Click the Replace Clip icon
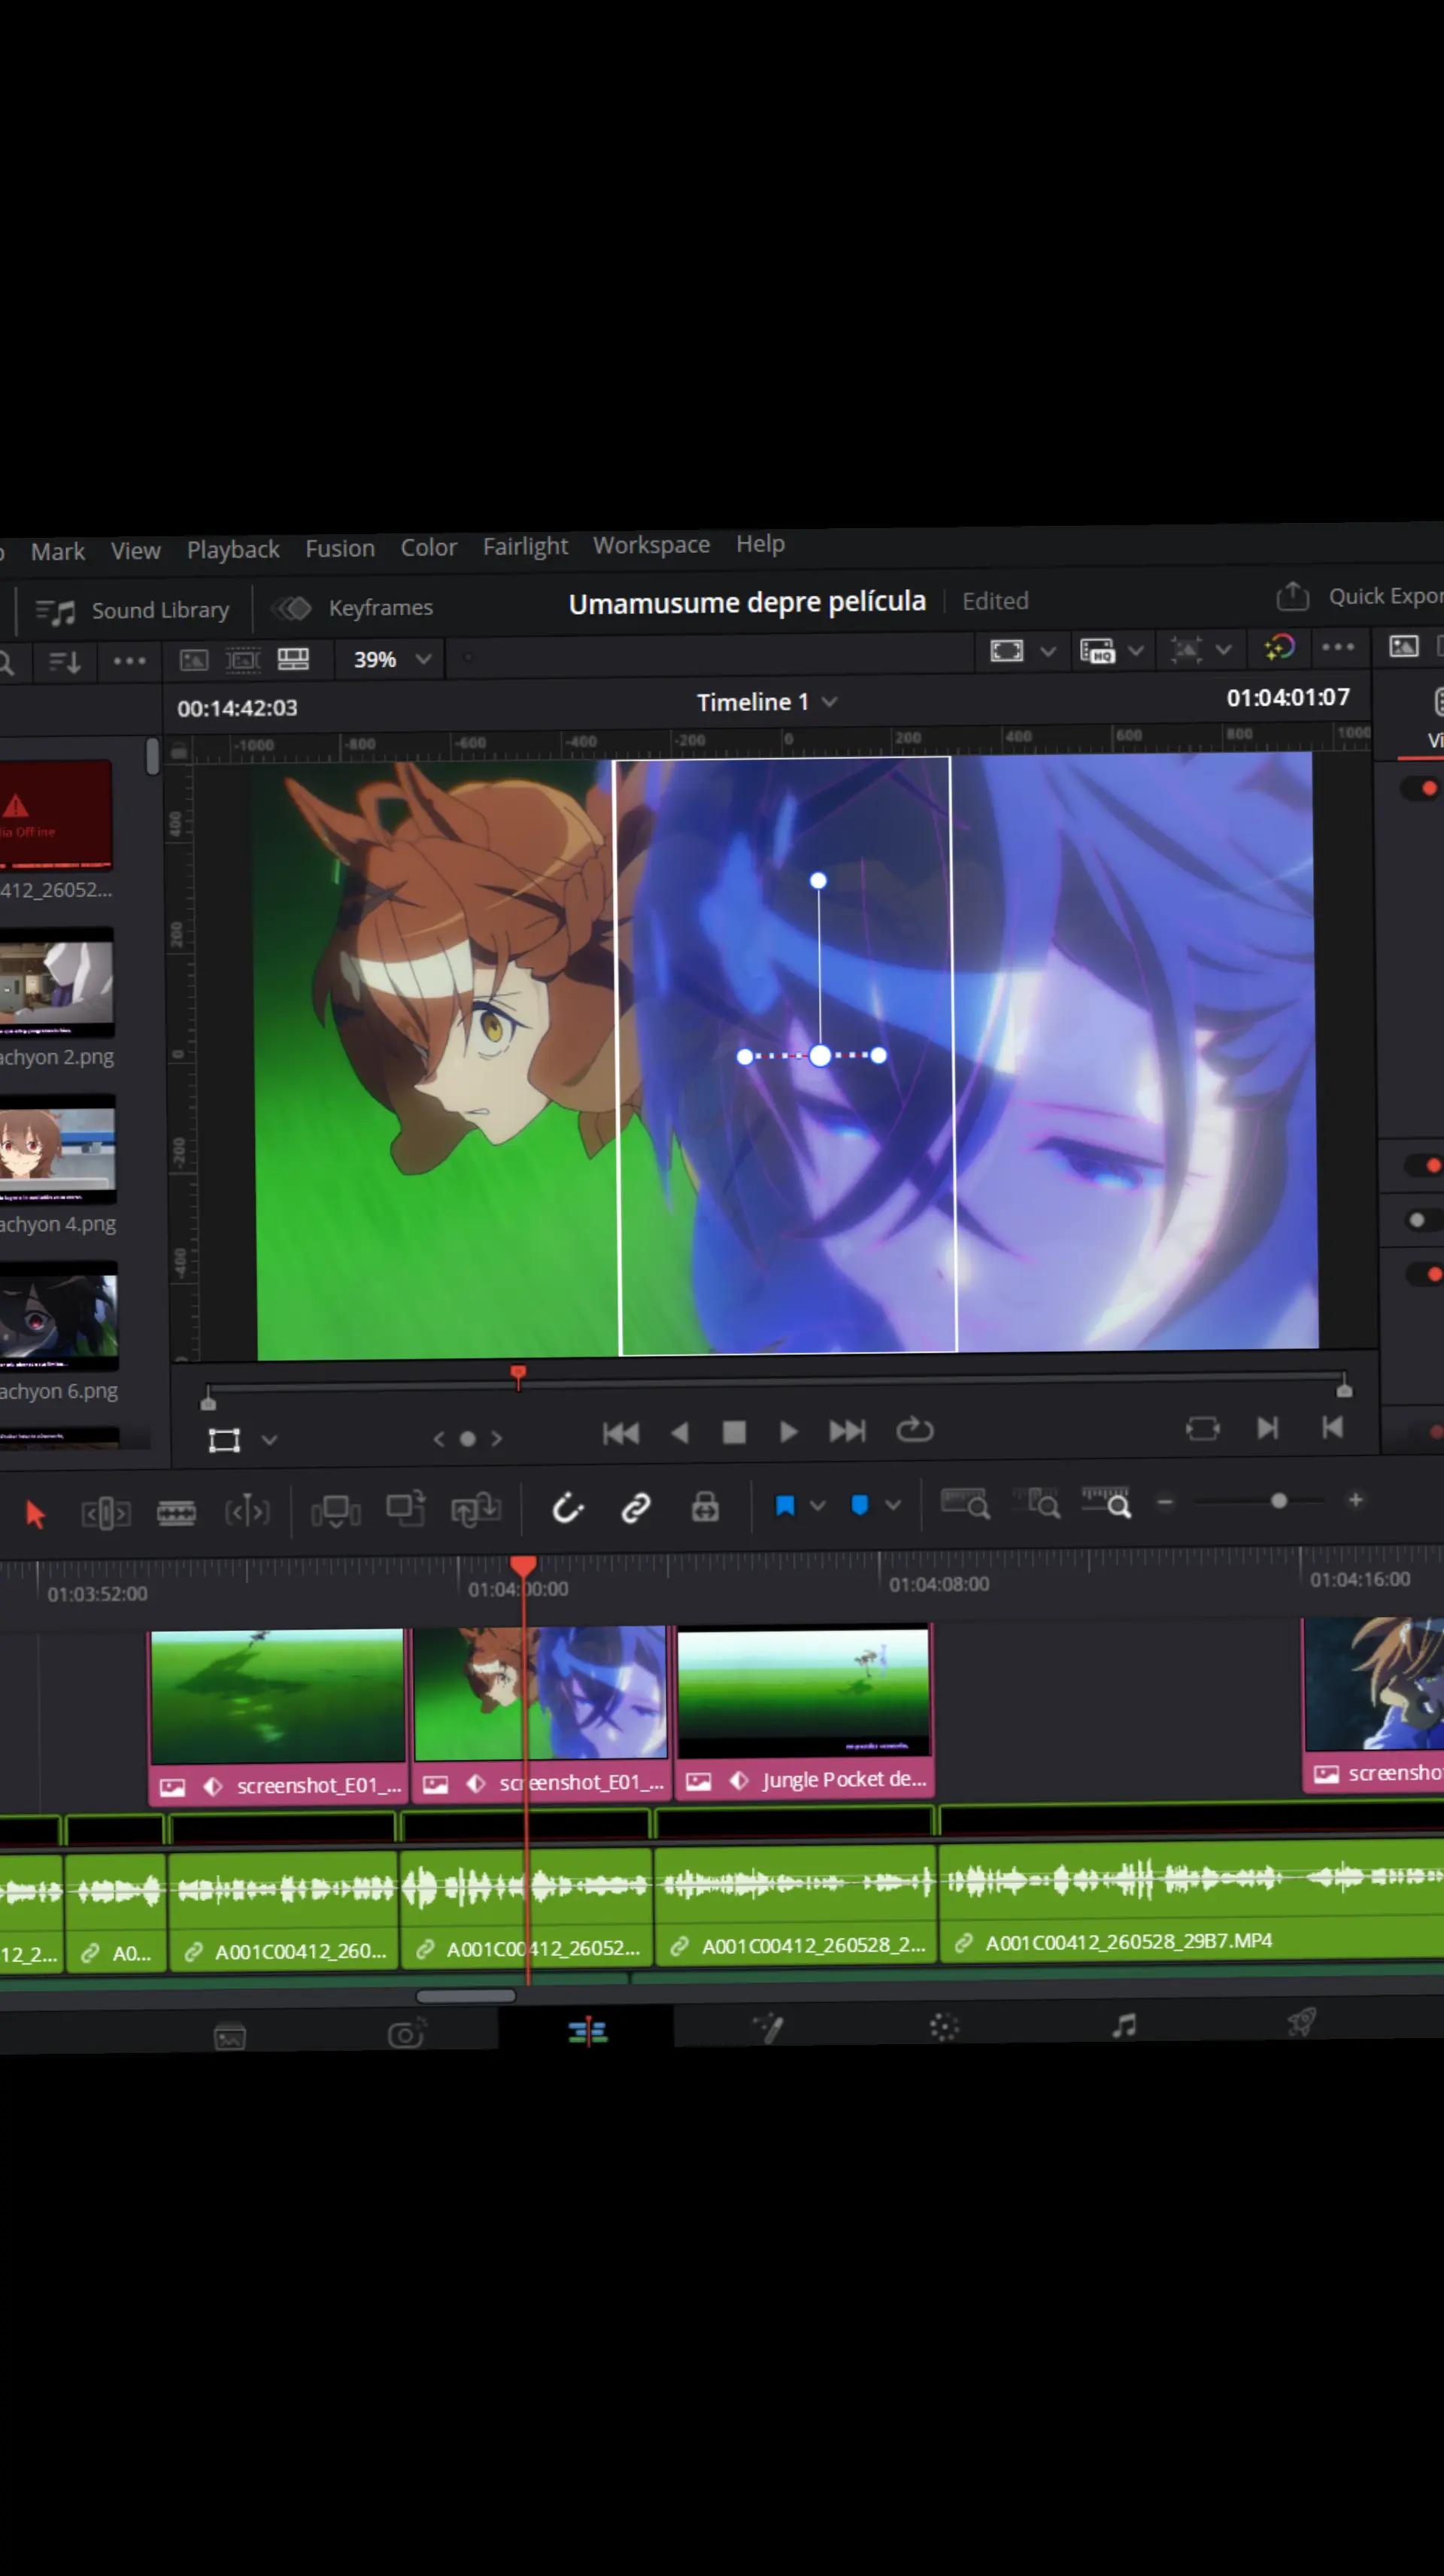1444x2576 pixels. (x=476, y=1509)
